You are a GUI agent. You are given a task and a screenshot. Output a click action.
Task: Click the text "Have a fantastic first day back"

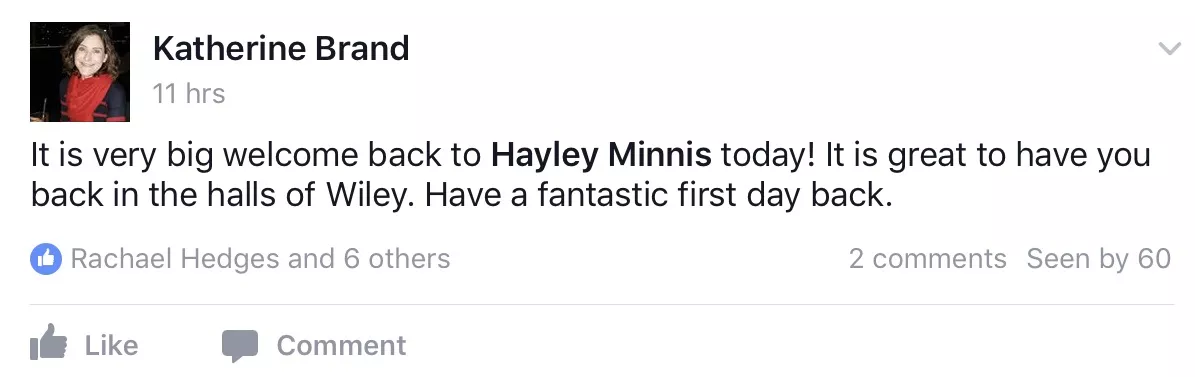(658, 196)
